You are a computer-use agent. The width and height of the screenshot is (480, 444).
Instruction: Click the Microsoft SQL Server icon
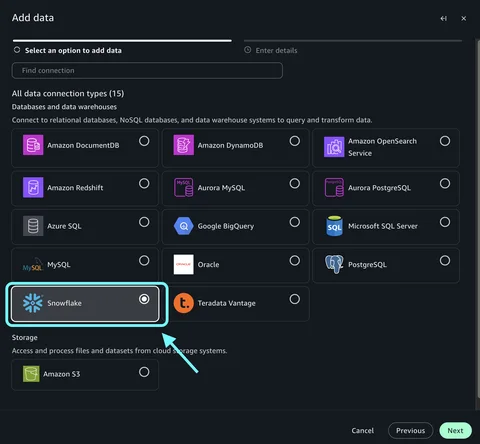pos(334,226)
